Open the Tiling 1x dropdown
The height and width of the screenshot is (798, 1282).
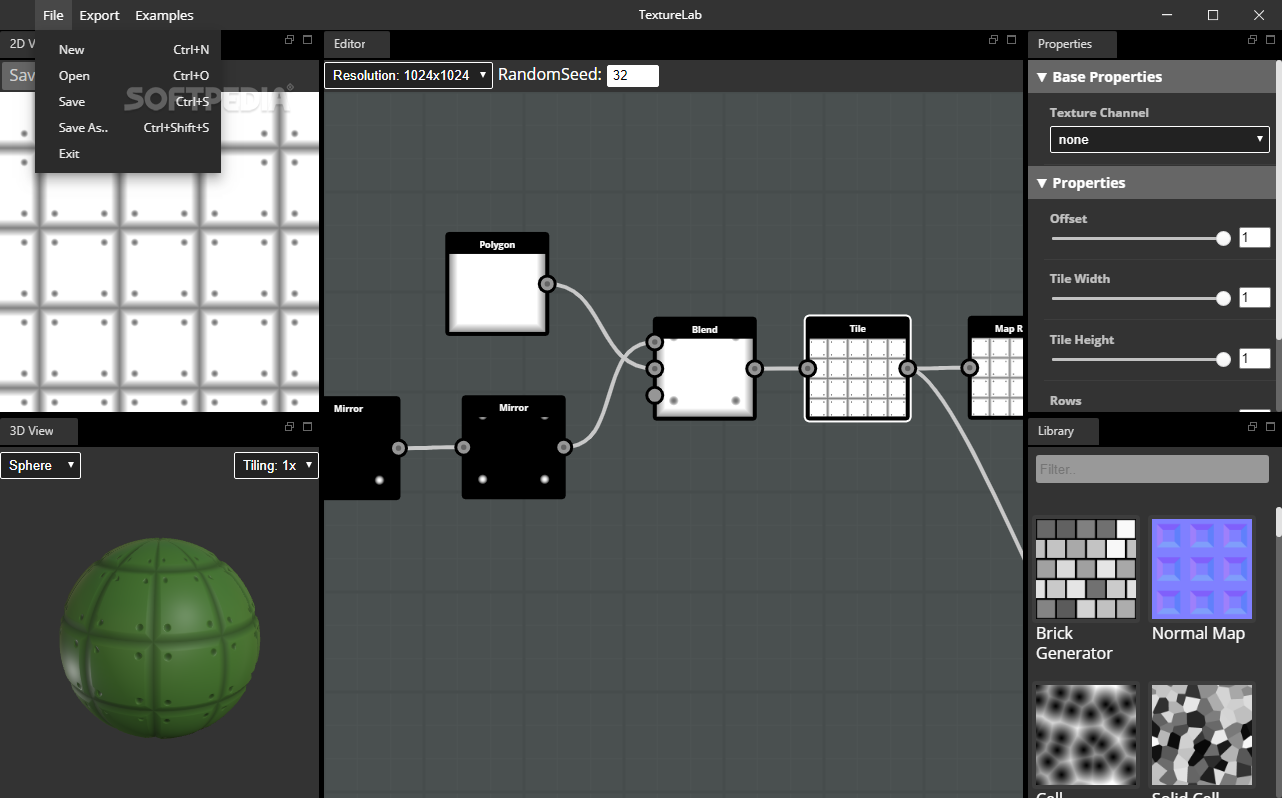(x=276, y=465)
